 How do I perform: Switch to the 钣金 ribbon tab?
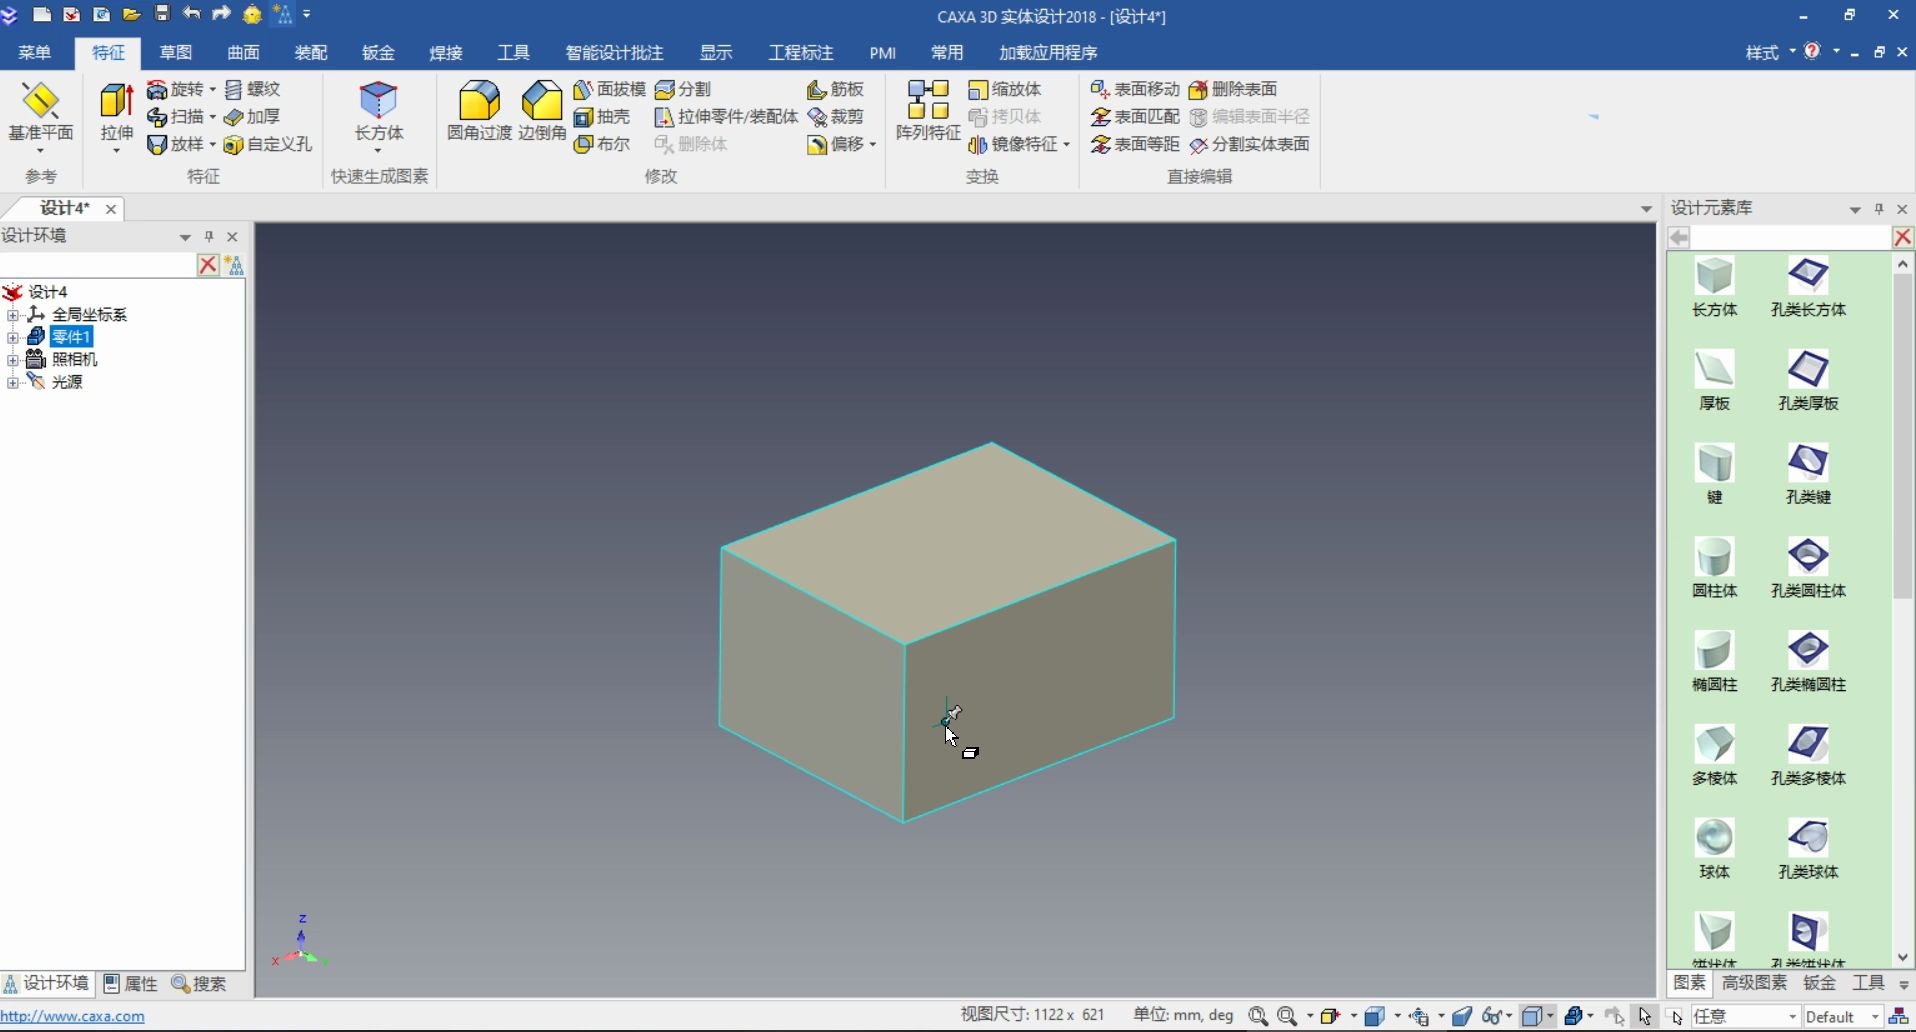tap(378, 52)
